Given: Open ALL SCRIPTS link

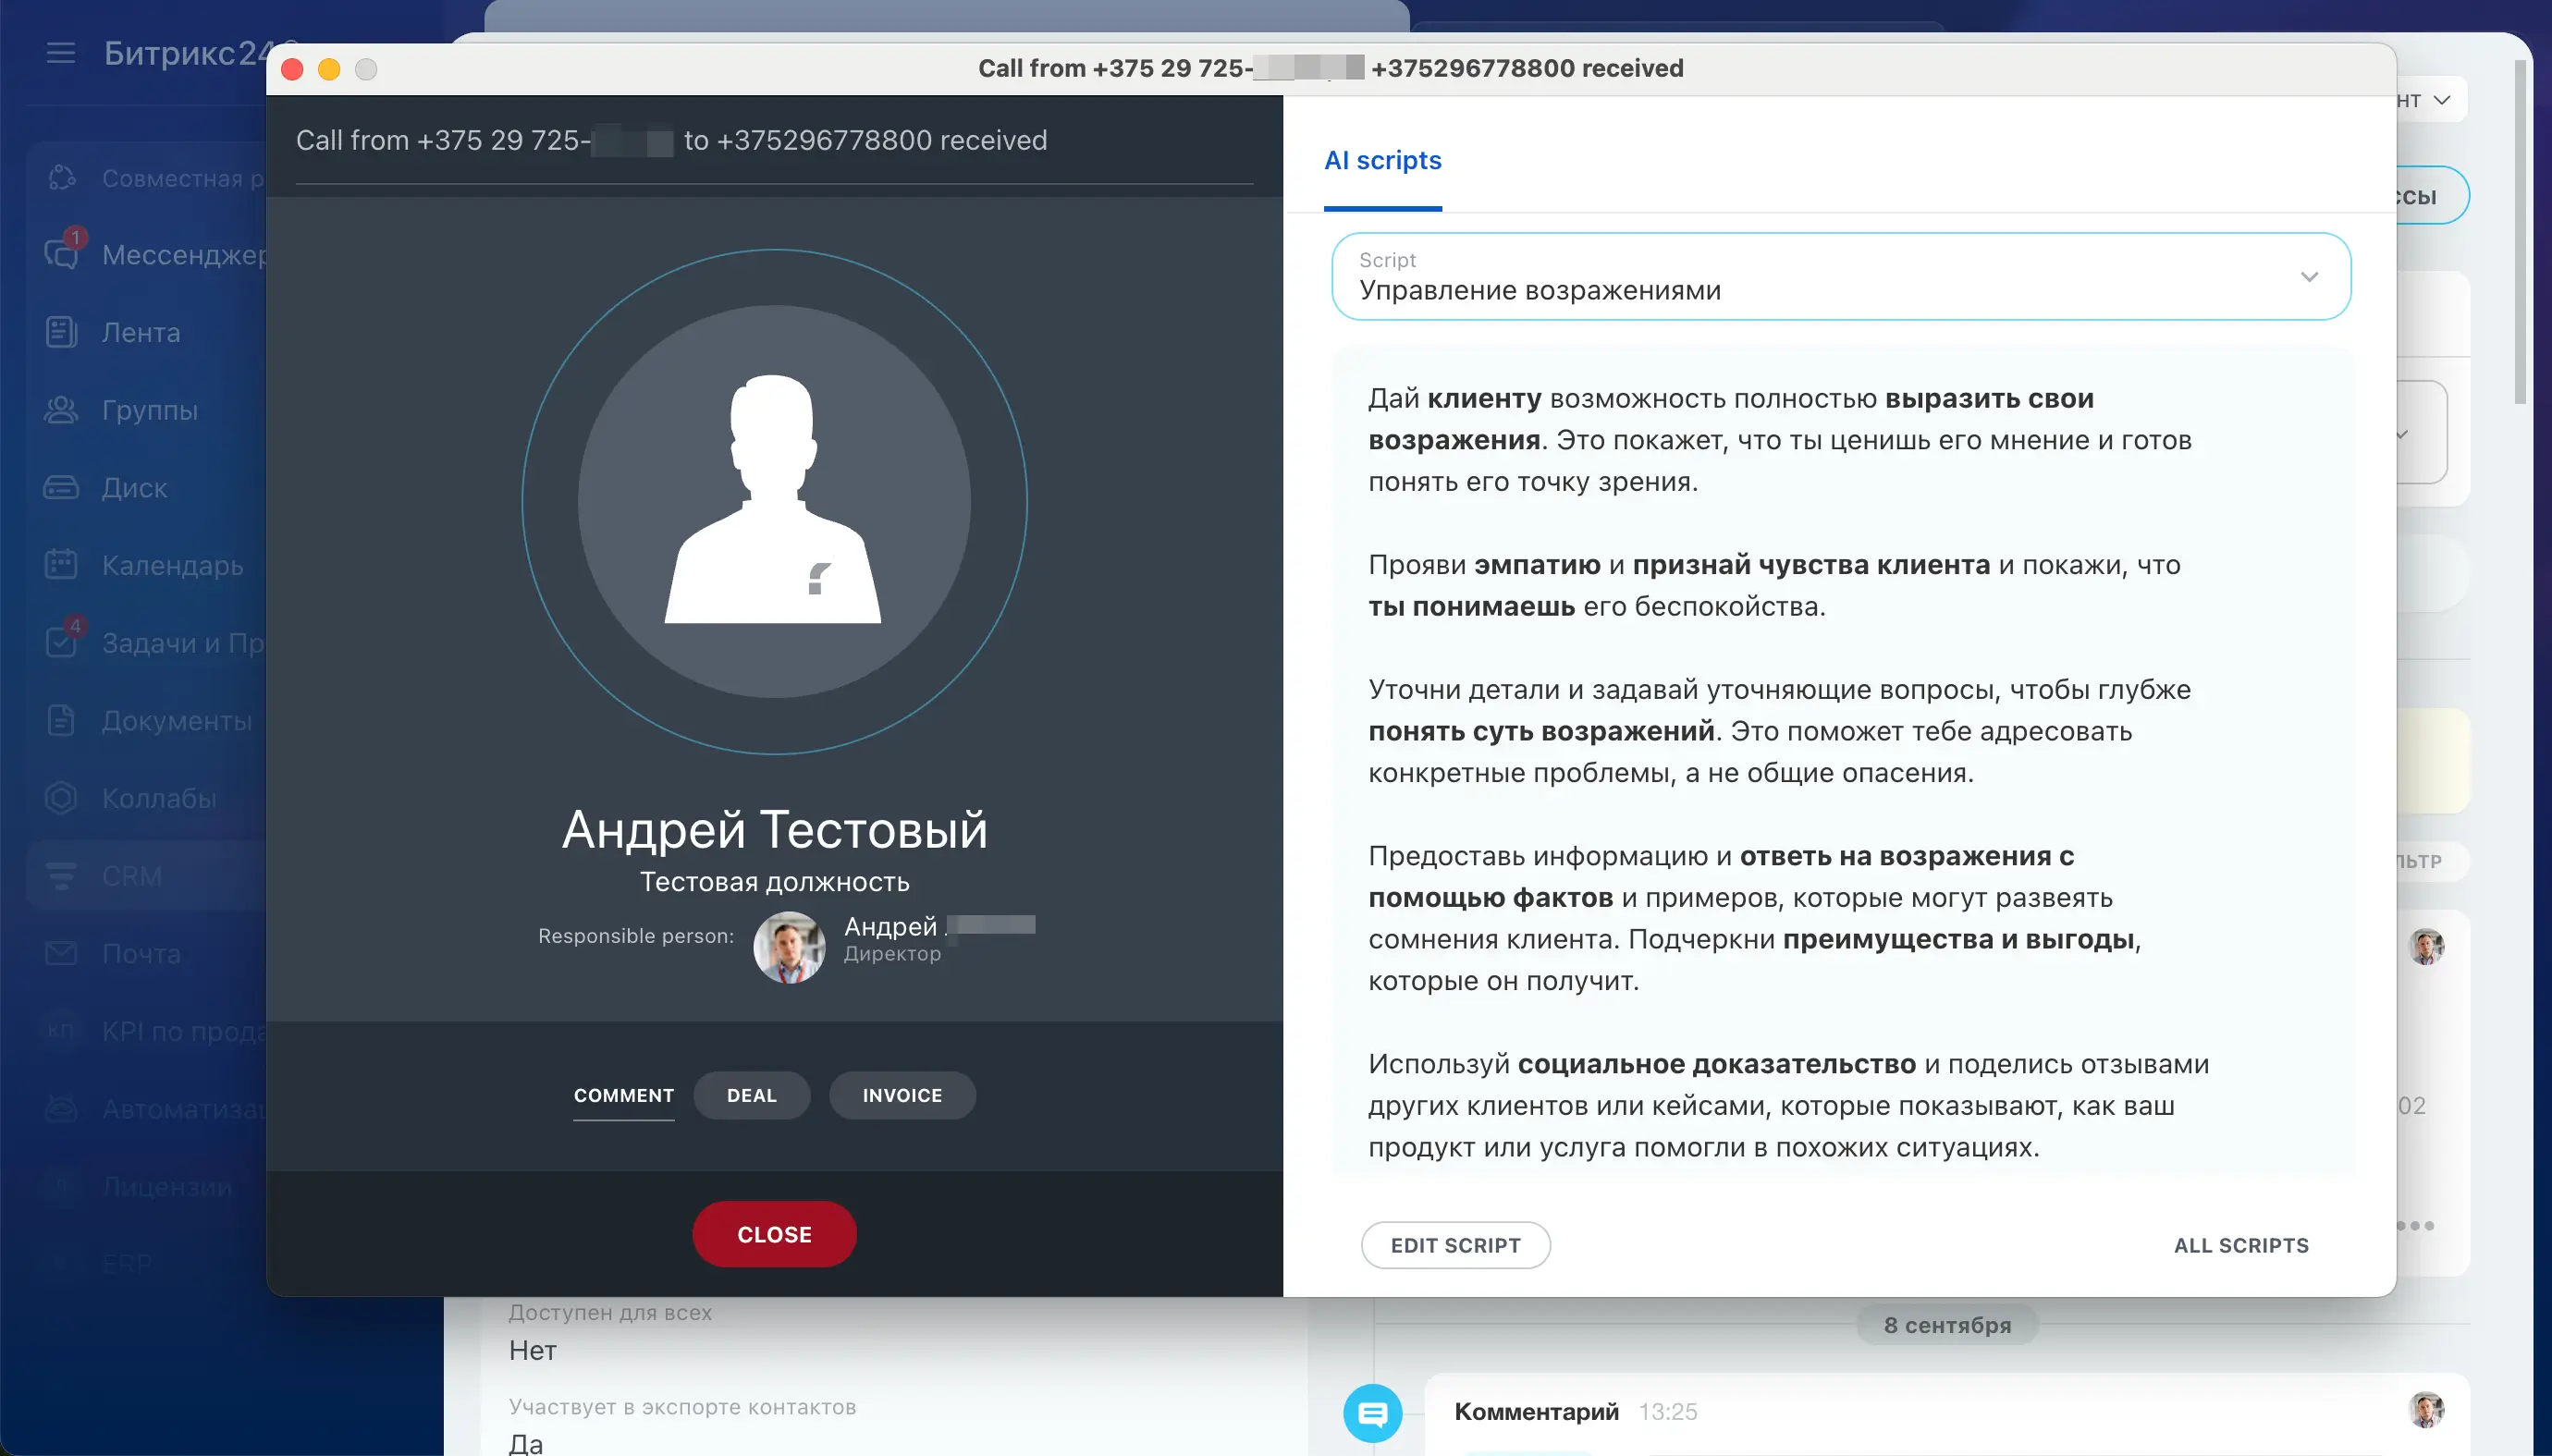Looking at the screenshot, I should [2240, 1245].
